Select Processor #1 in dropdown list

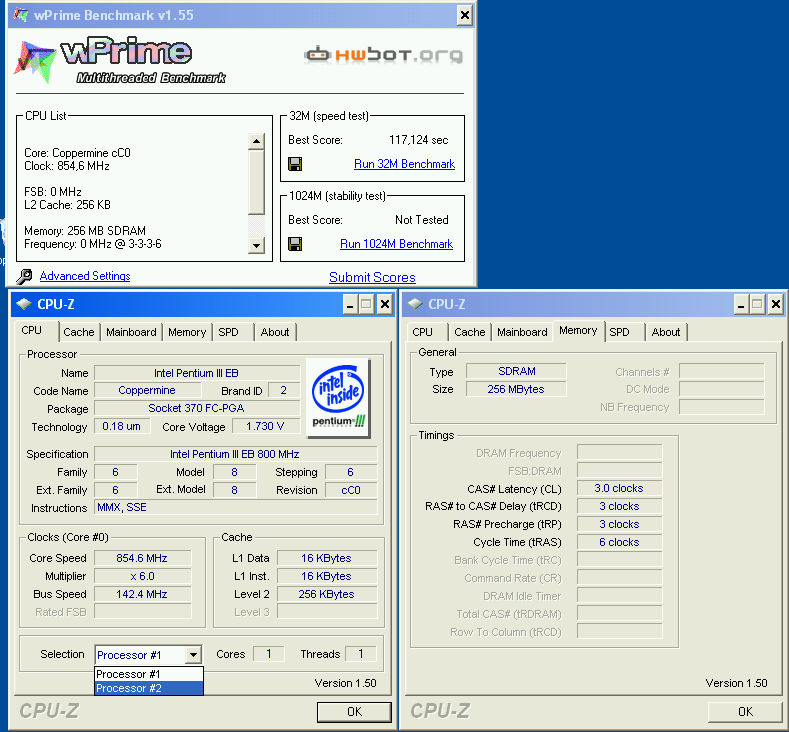(148, 674)
